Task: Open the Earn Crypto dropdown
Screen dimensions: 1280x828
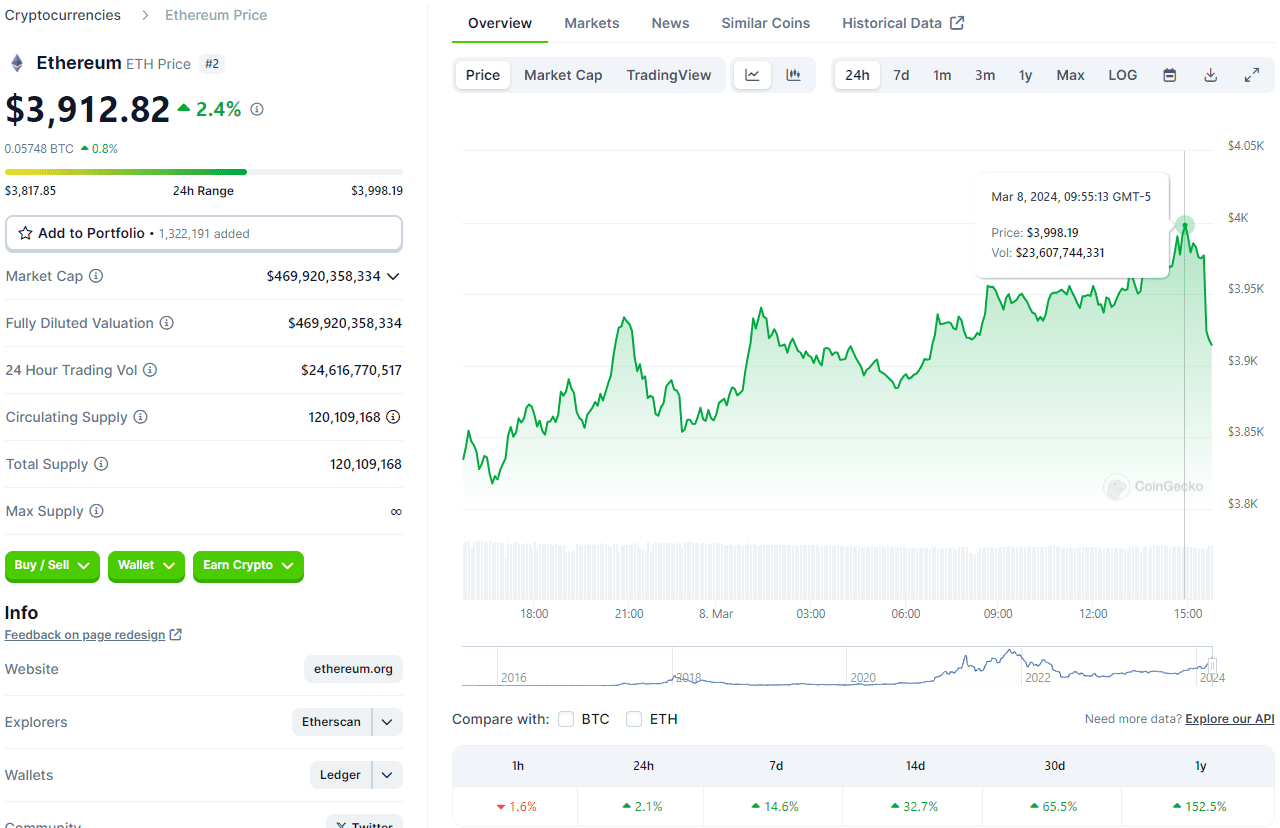Action: click(x=248, y=566)
